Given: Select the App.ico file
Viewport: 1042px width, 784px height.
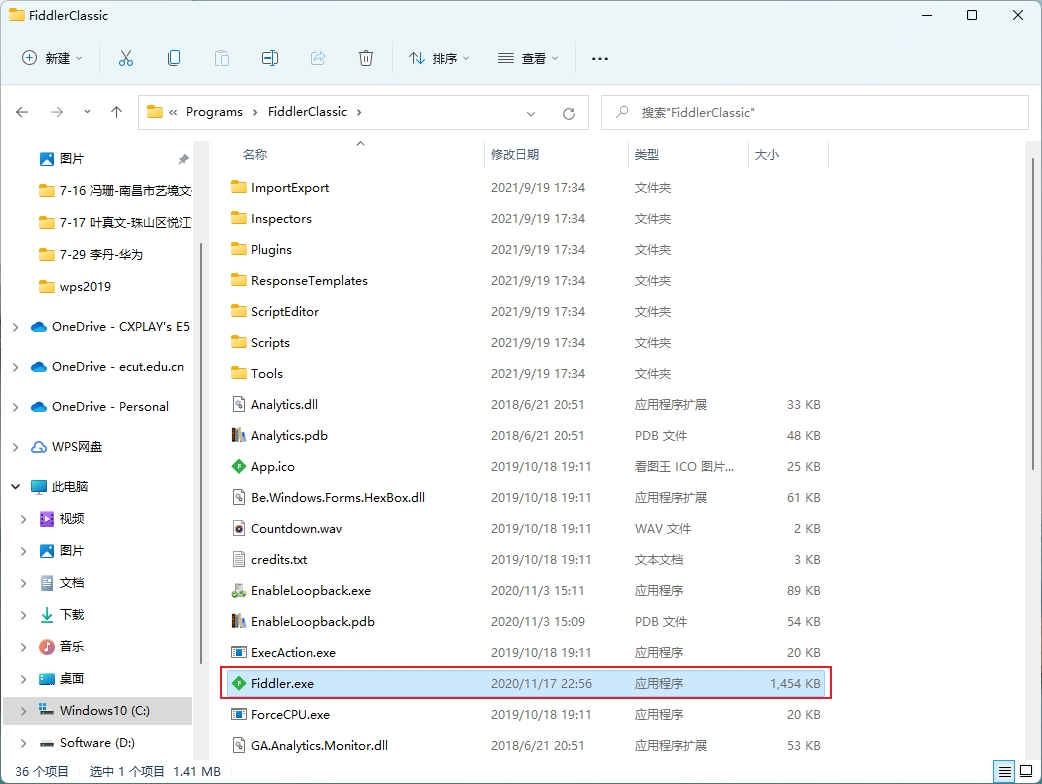Looking at the screenshot, I should (272, 467).
